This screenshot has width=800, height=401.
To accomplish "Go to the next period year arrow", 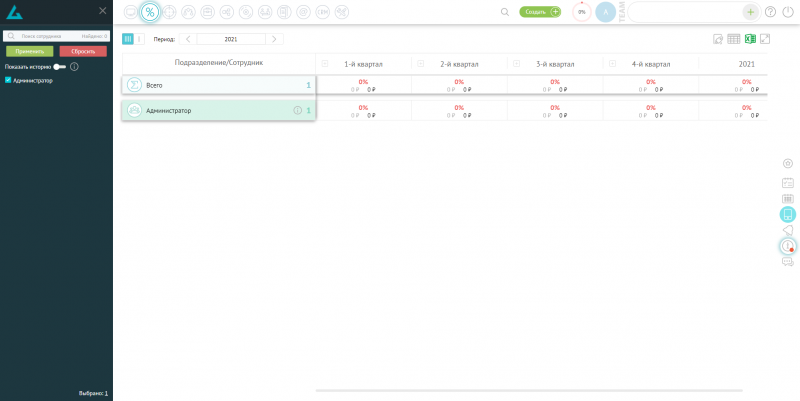I will [x=275, y=39].
